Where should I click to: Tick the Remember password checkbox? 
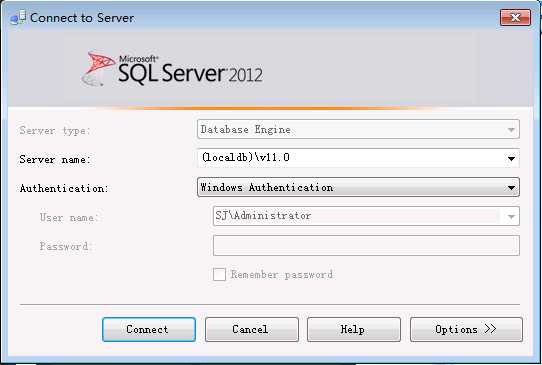pyautogui.click(x=219, y=274)
